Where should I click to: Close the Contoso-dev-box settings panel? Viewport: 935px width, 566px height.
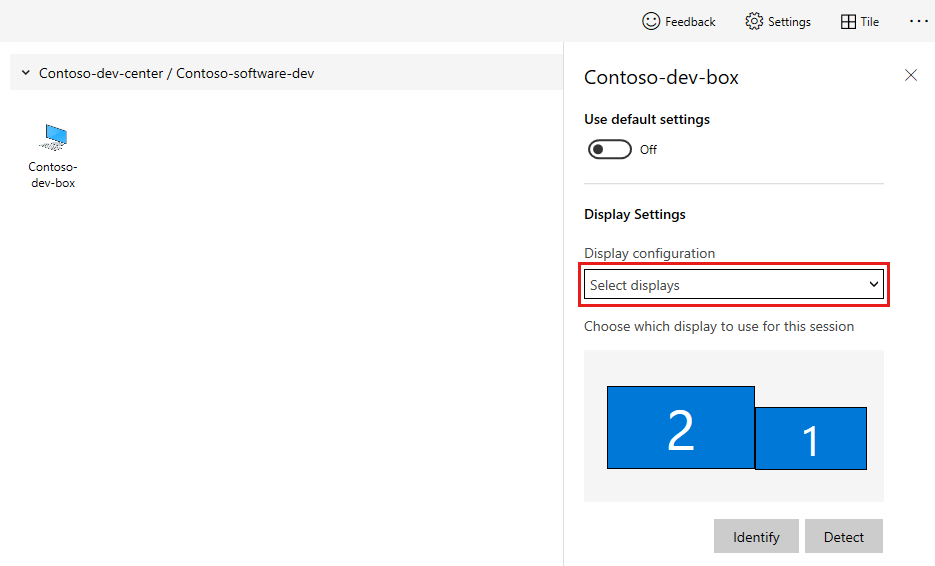(911, 75)
